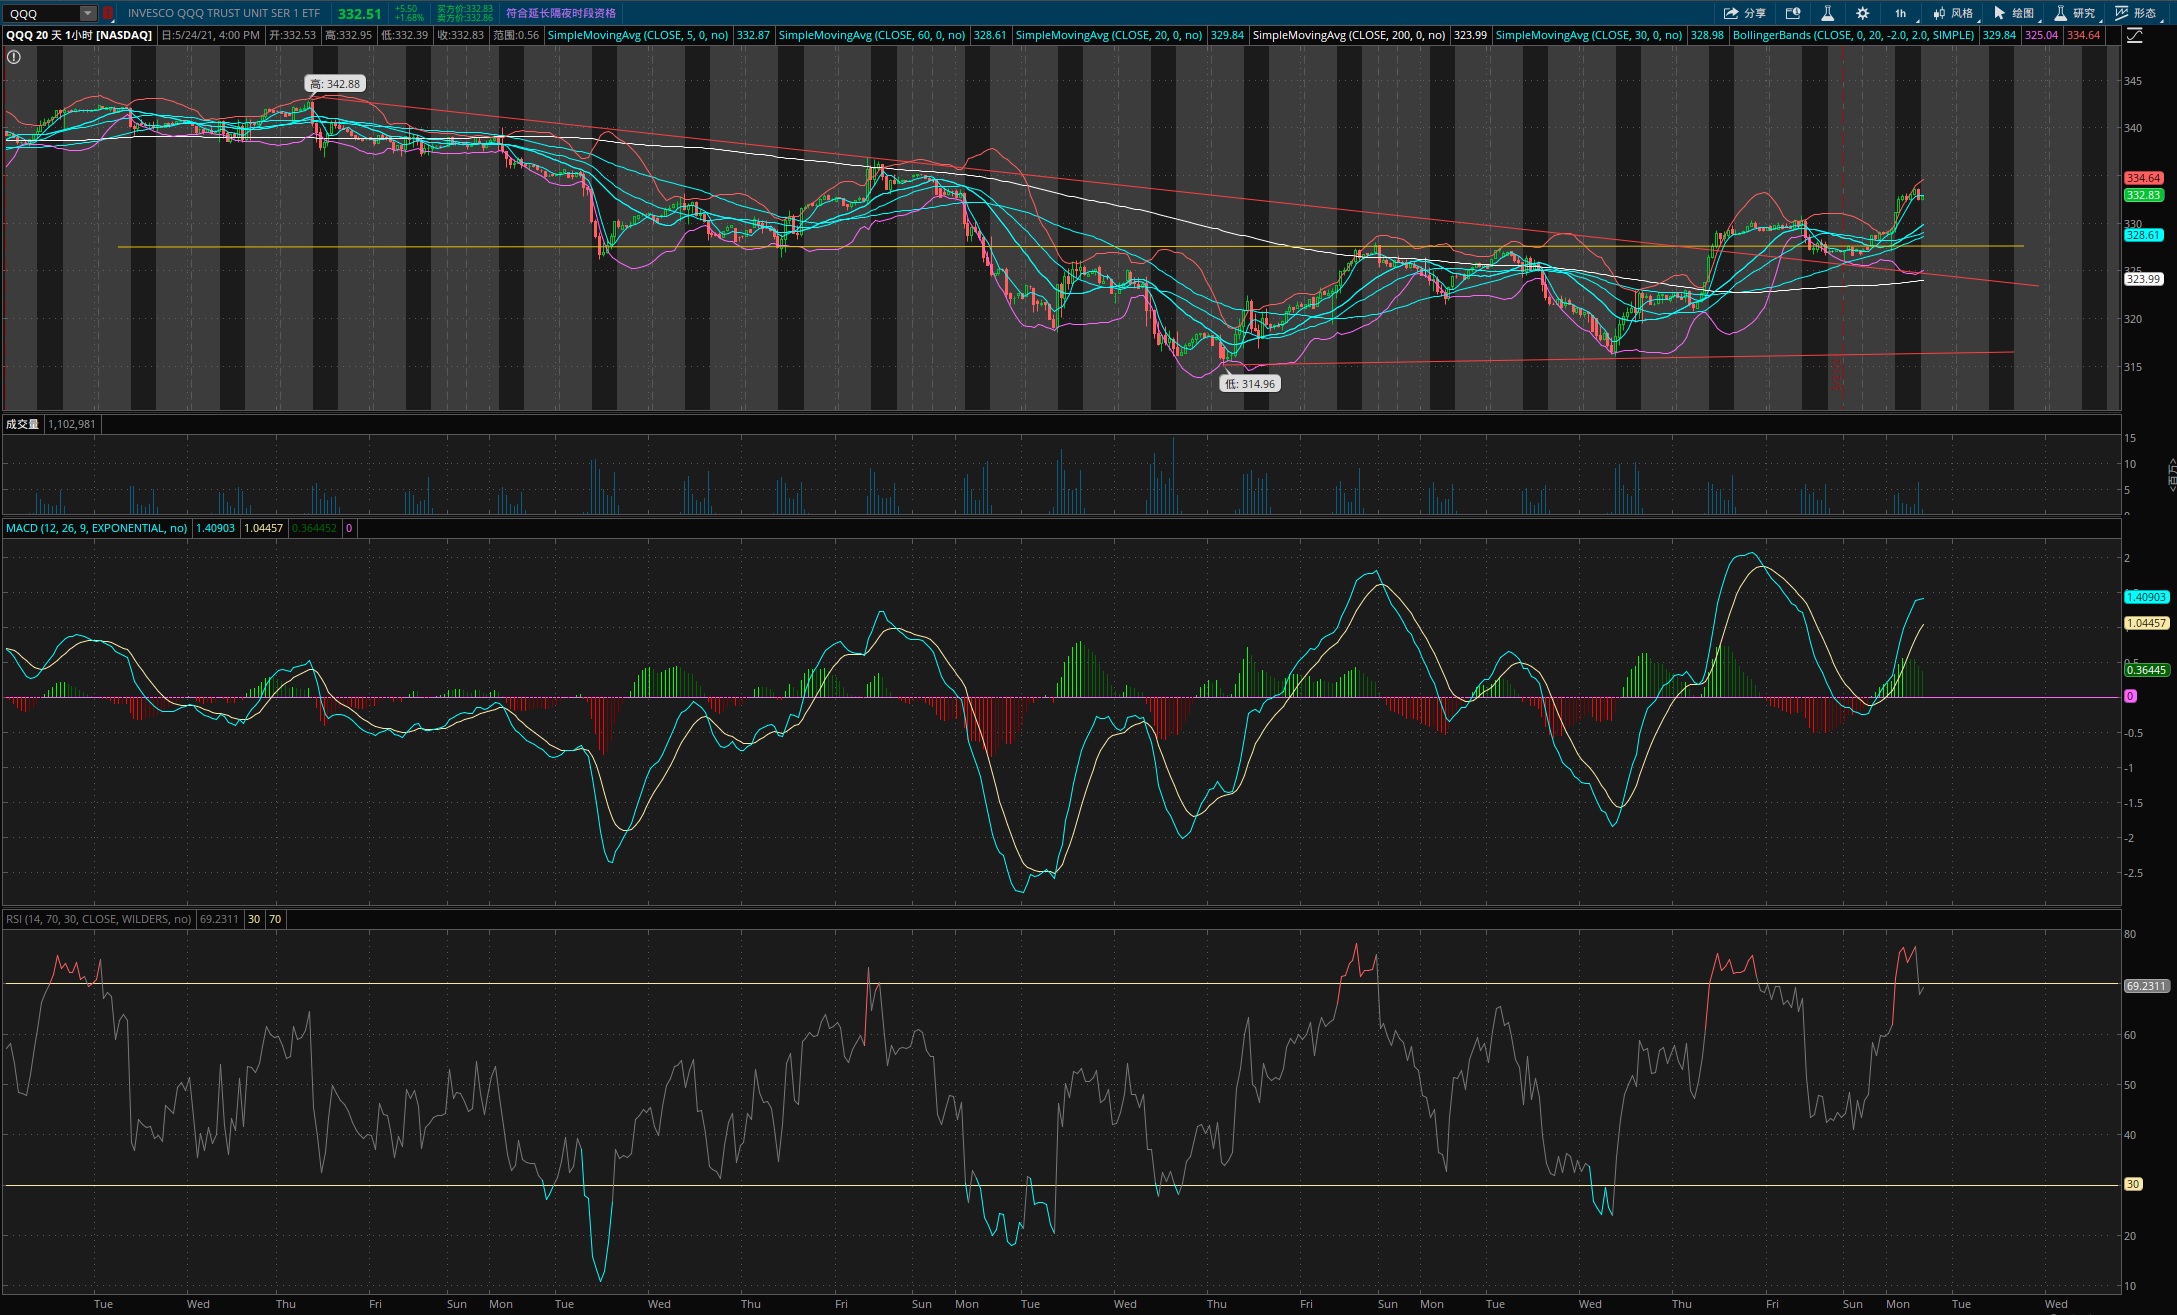2177x1315 pixels.
Task: Open the 风格 style dropdown menu
Action: (x=1953, y=13)
